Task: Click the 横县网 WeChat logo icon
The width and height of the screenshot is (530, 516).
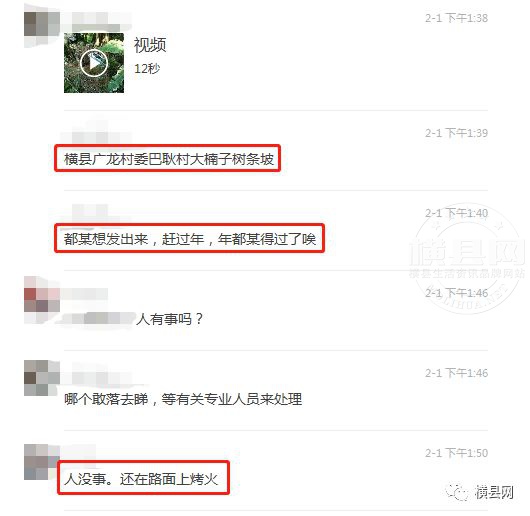Action: click(458, 492)
